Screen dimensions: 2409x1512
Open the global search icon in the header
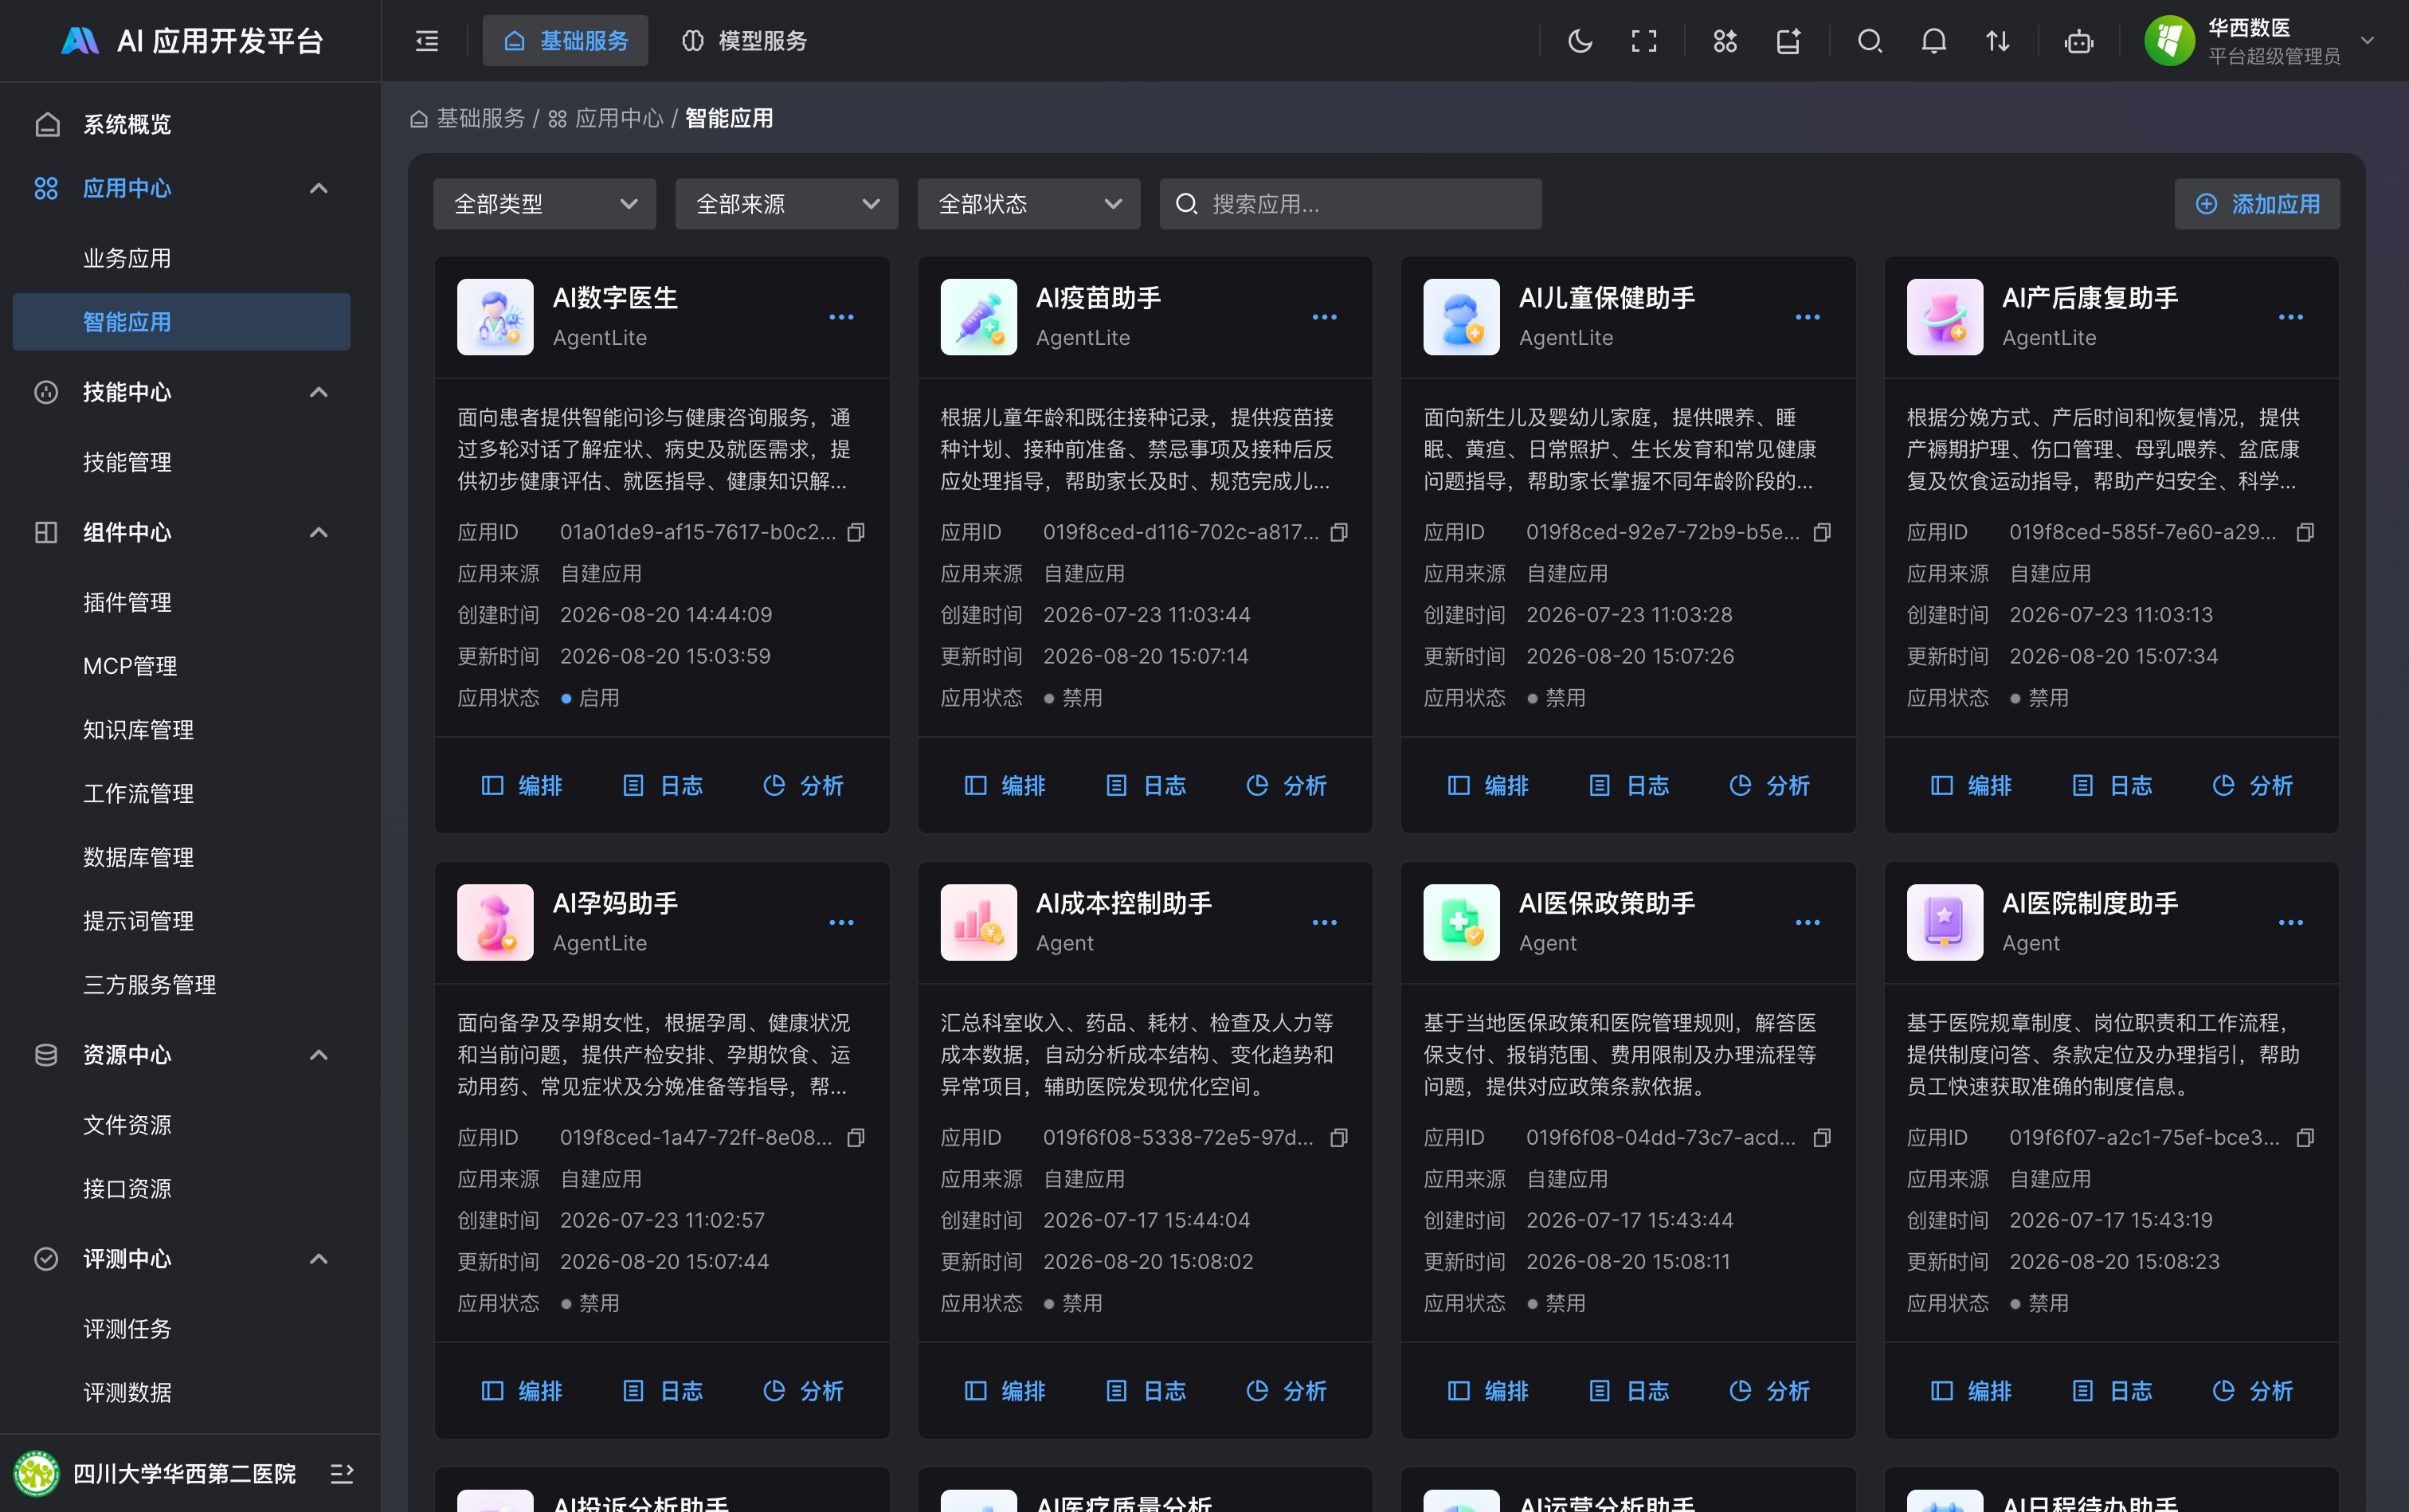[x=1870, y=41]
